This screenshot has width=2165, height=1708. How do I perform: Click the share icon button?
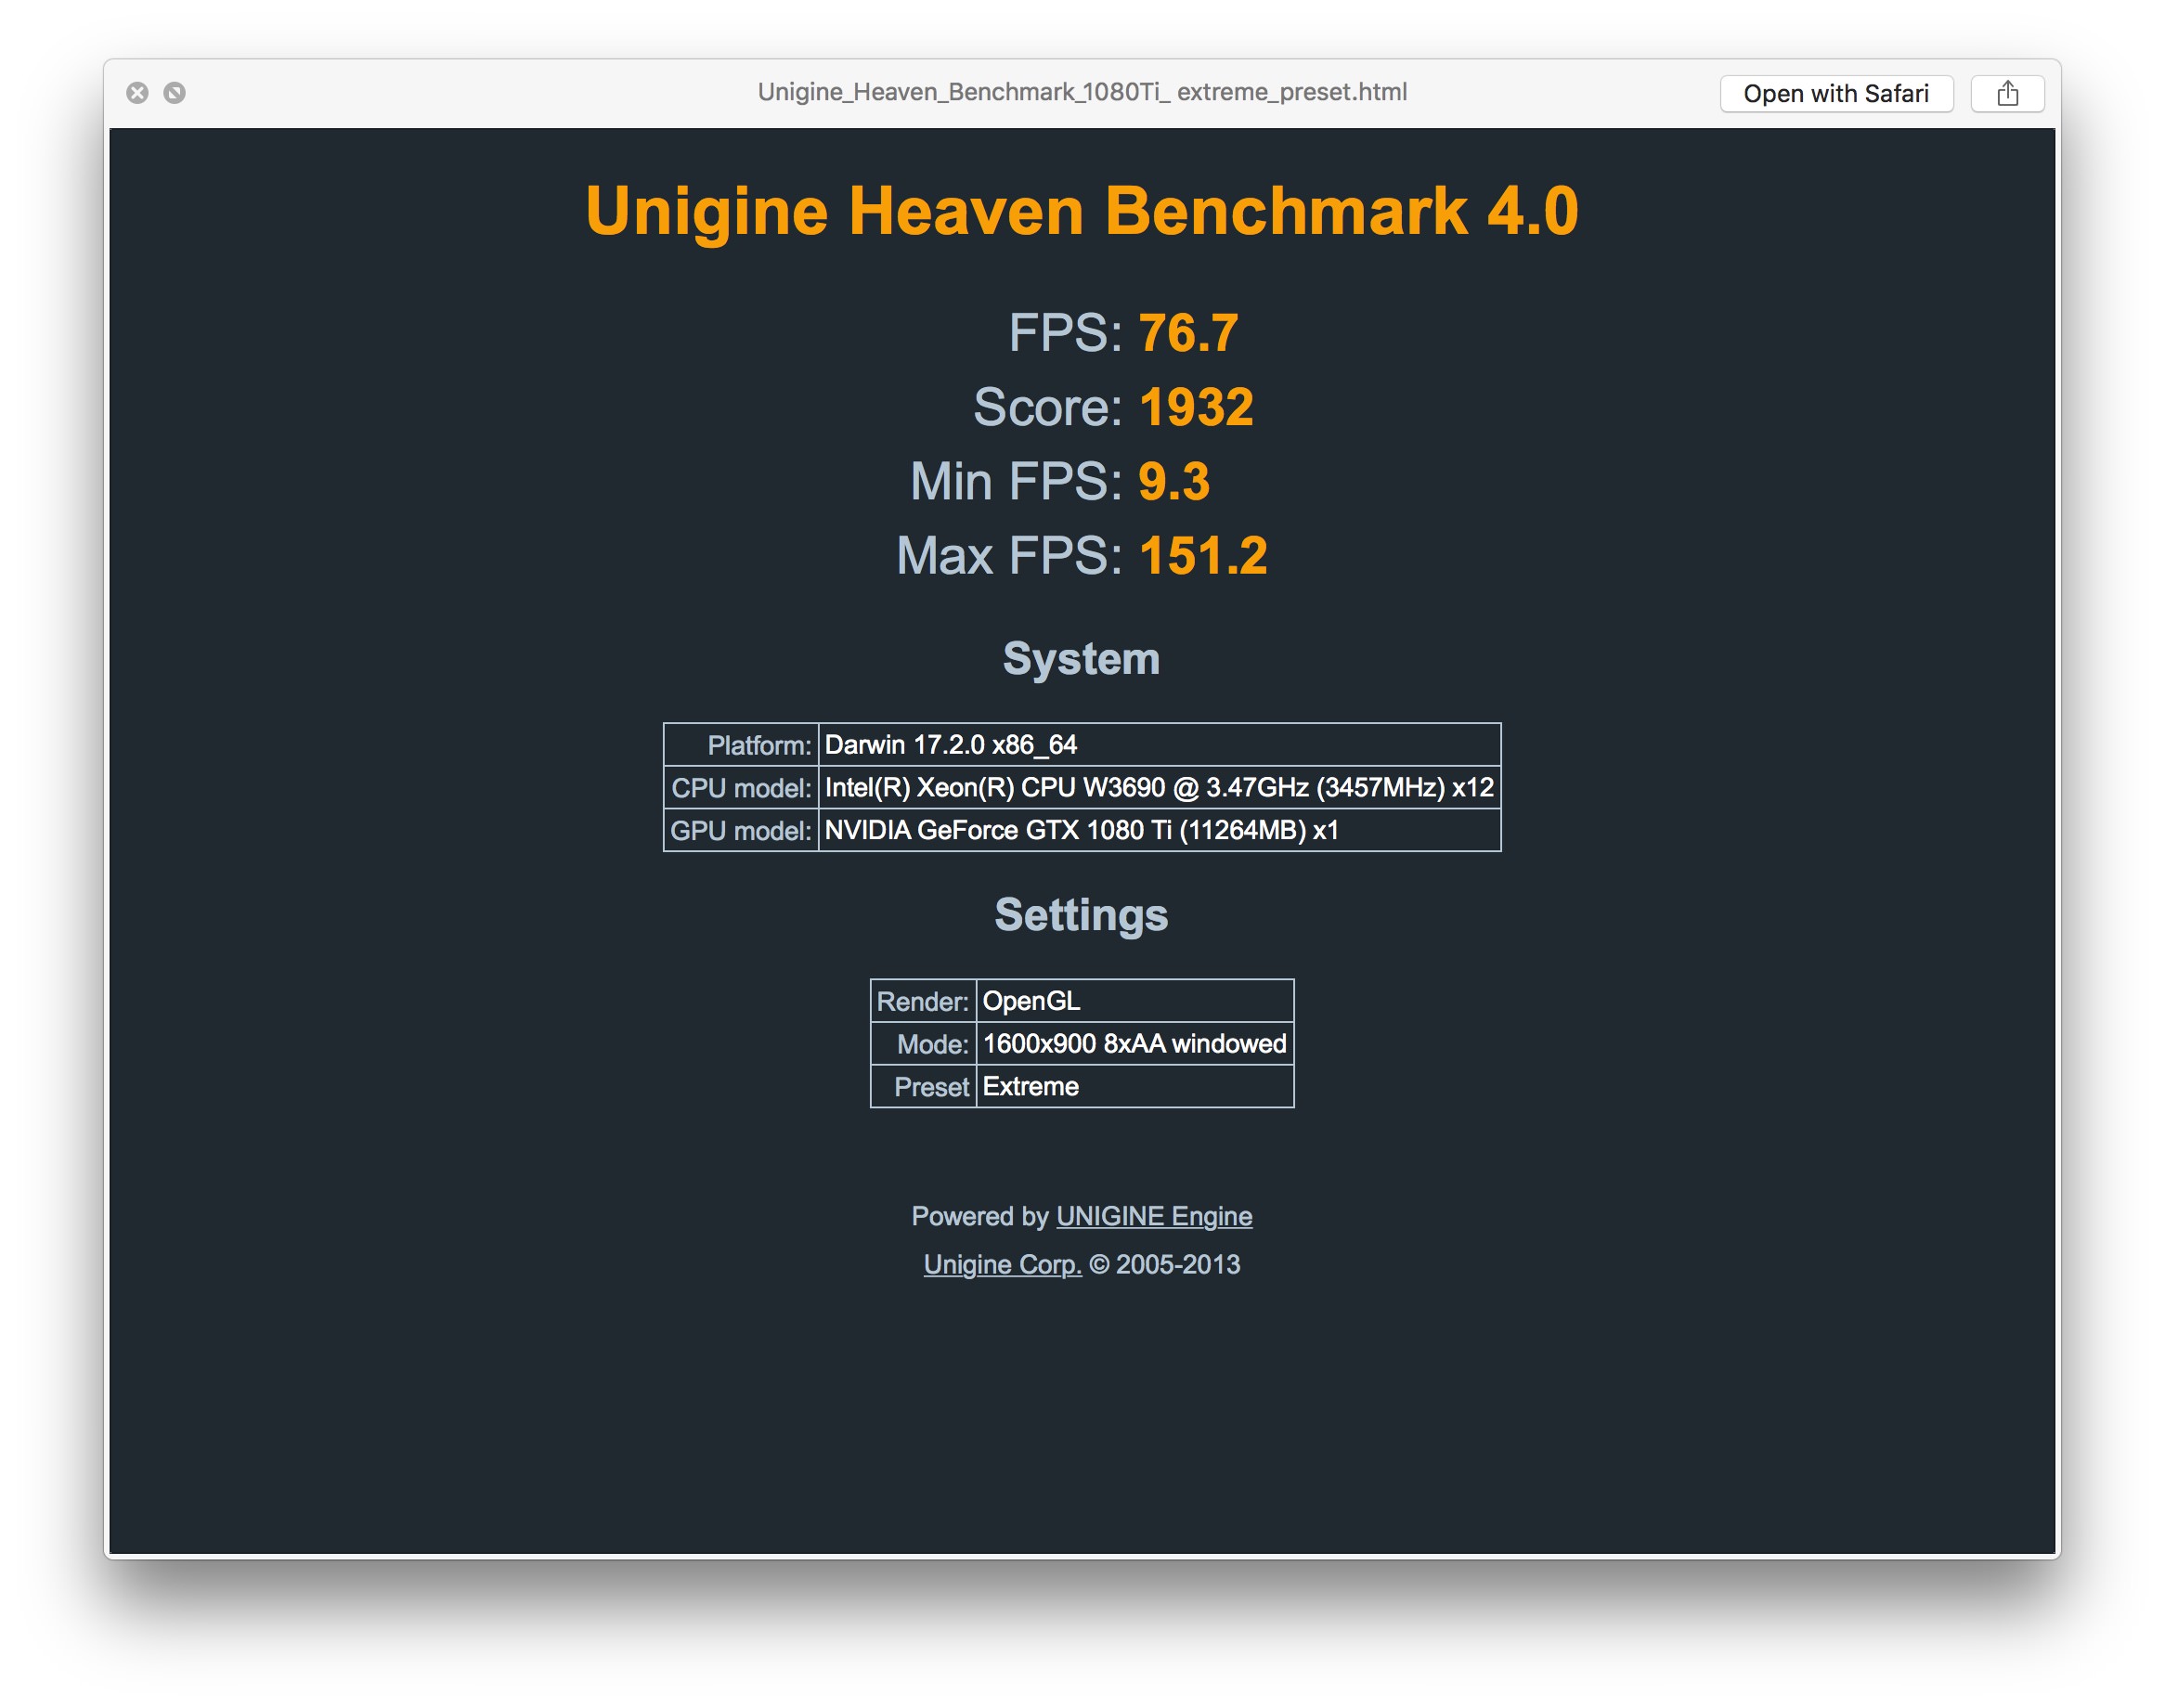(x=2006, y=93)
